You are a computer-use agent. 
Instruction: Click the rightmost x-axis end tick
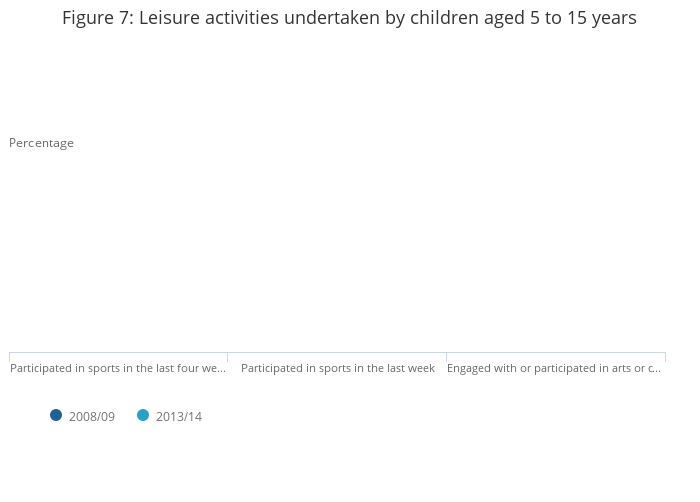point(665,357)
